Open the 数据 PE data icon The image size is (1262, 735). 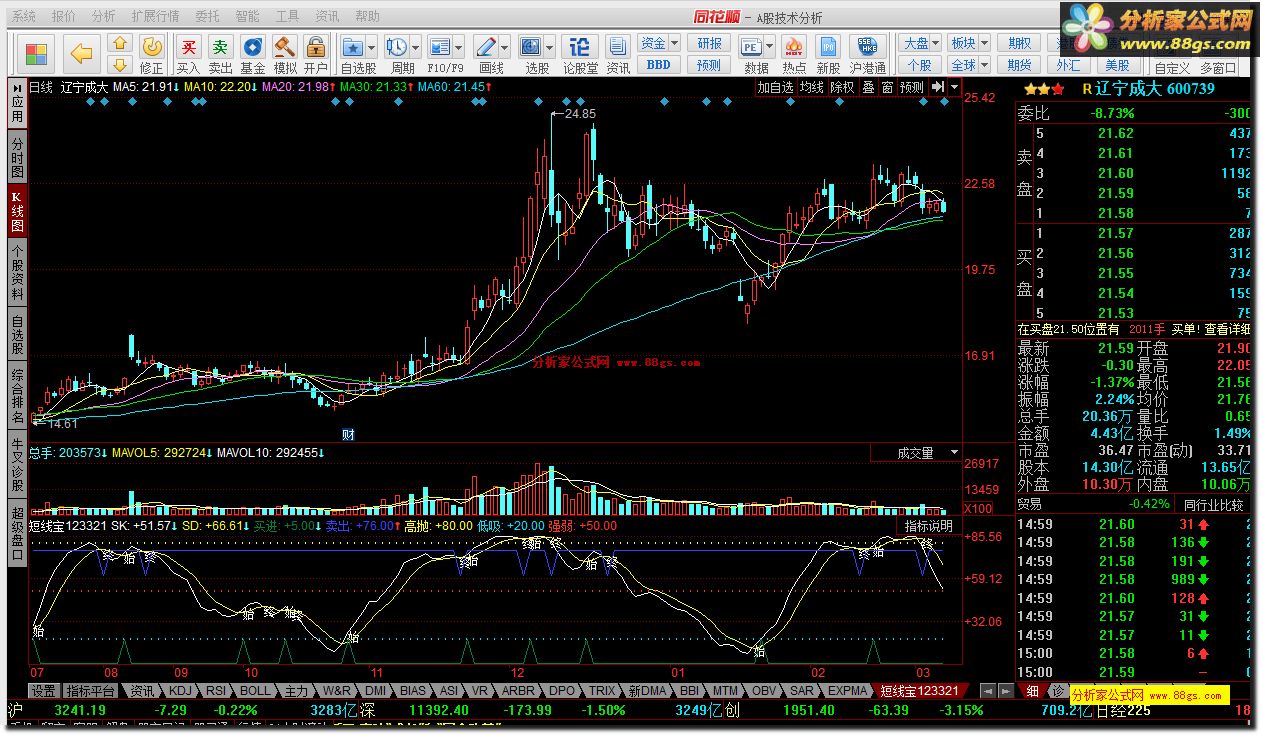(x=751, y=47)
